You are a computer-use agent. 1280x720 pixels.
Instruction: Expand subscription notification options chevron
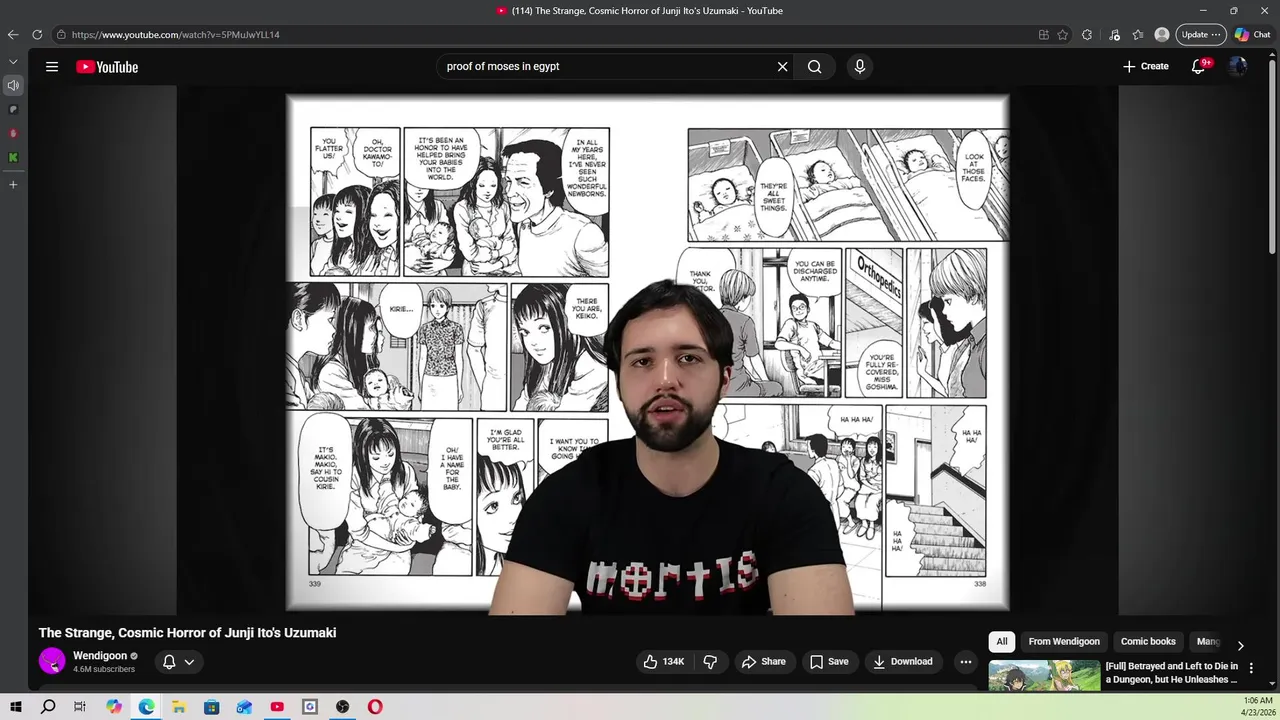point(189,662)
